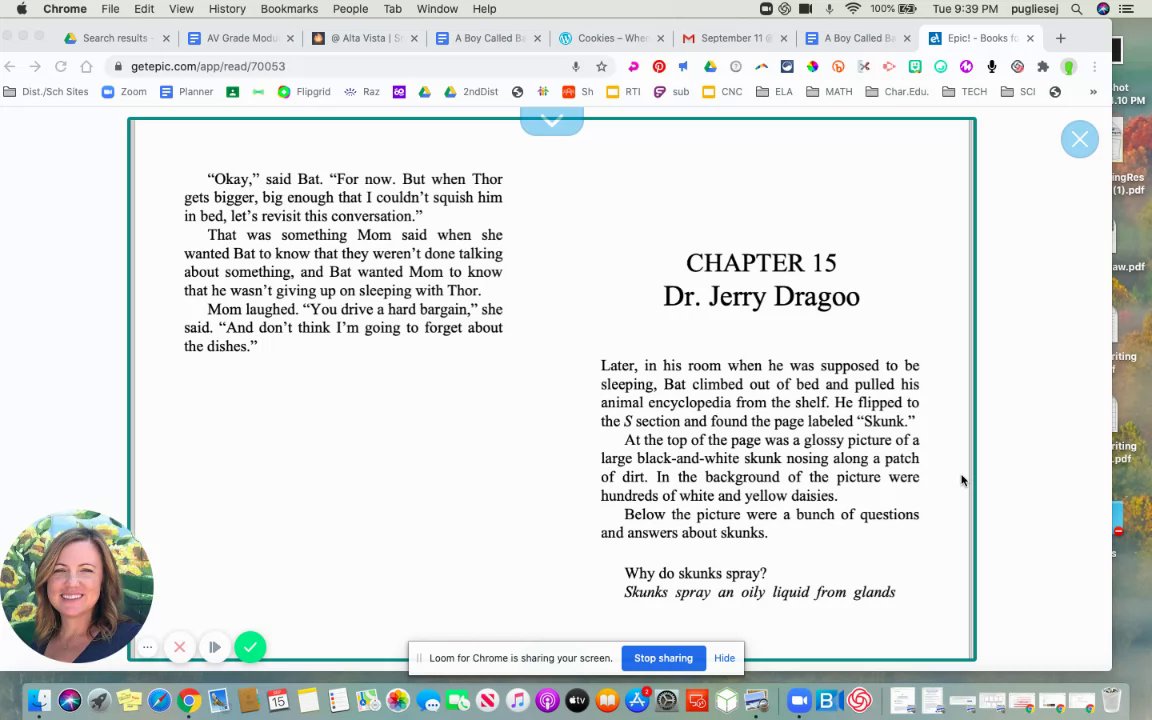Image resolution: width=1152 pixels, height=720 pixels.
Task: Open the App Store from the dock
Action: (637, 700)
